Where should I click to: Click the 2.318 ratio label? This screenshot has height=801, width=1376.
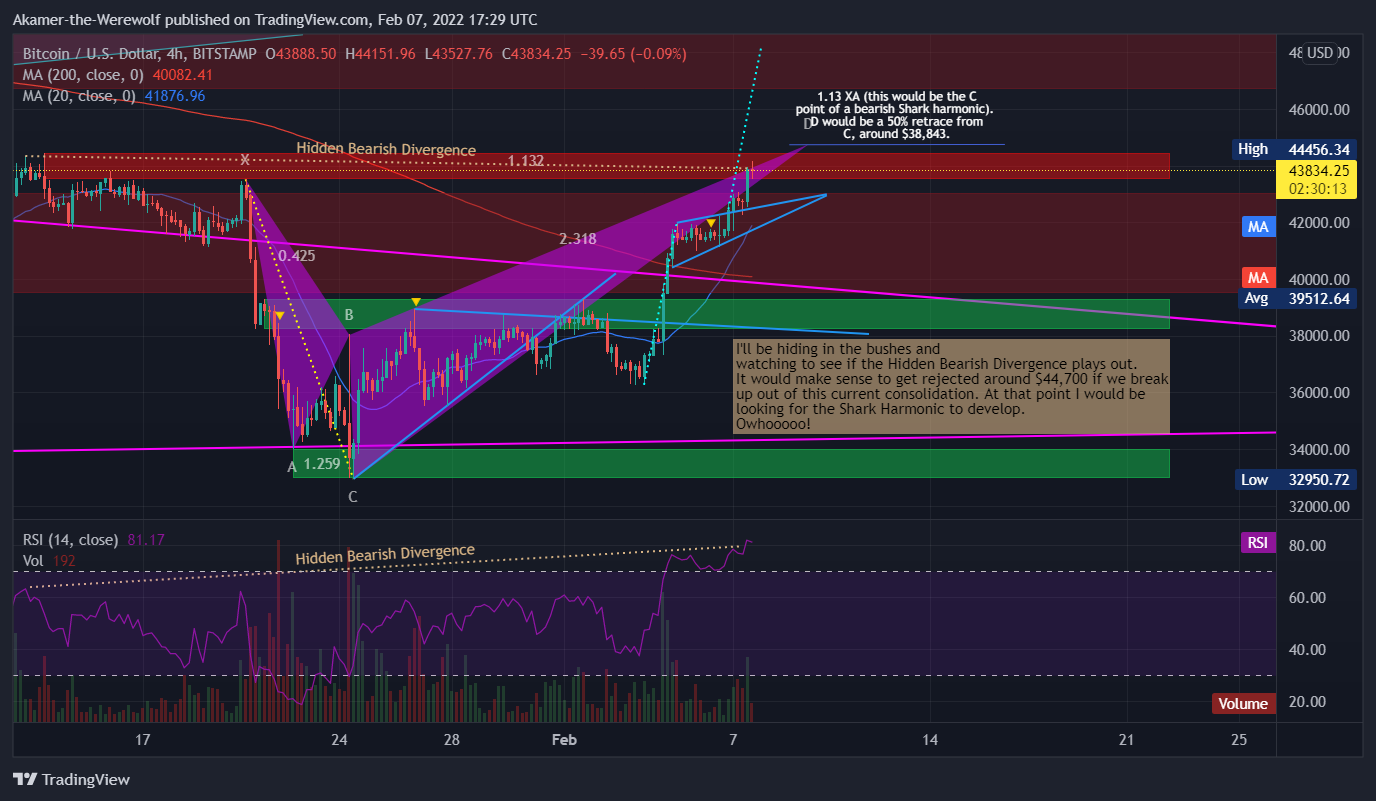578,239
